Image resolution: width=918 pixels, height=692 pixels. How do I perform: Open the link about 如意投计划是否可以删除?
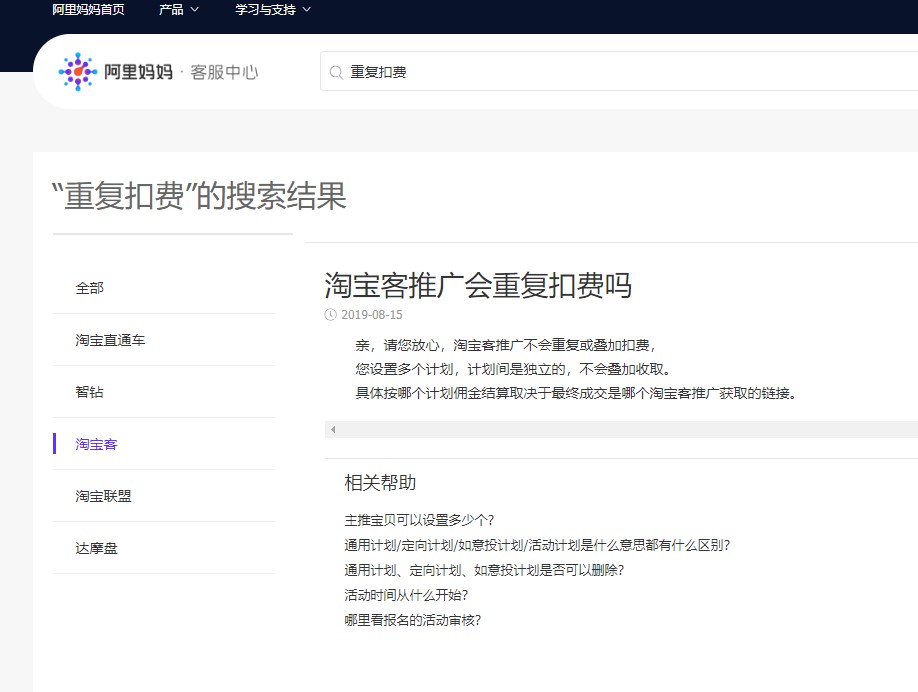484,570
